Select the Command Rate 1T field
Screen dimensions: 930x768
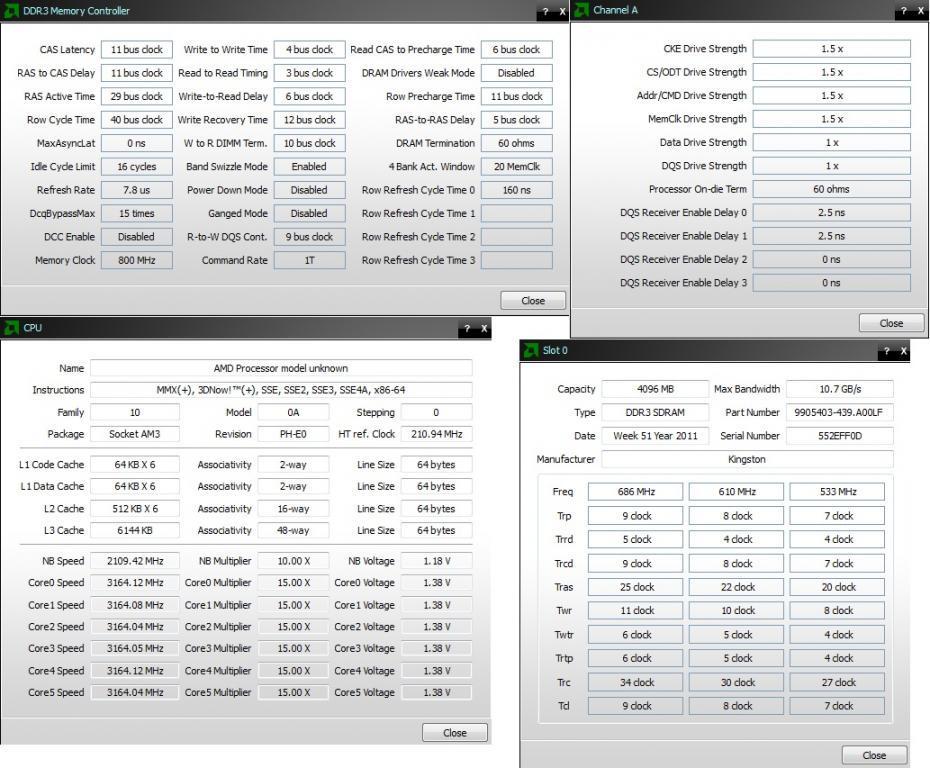(310, 260)
